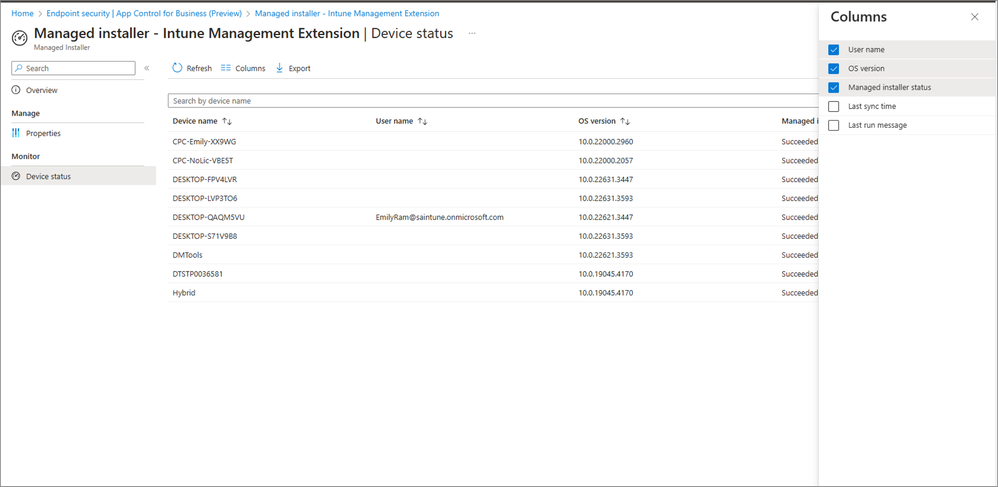
Task: Click the Device name column header
Action: tap(195, 121)
